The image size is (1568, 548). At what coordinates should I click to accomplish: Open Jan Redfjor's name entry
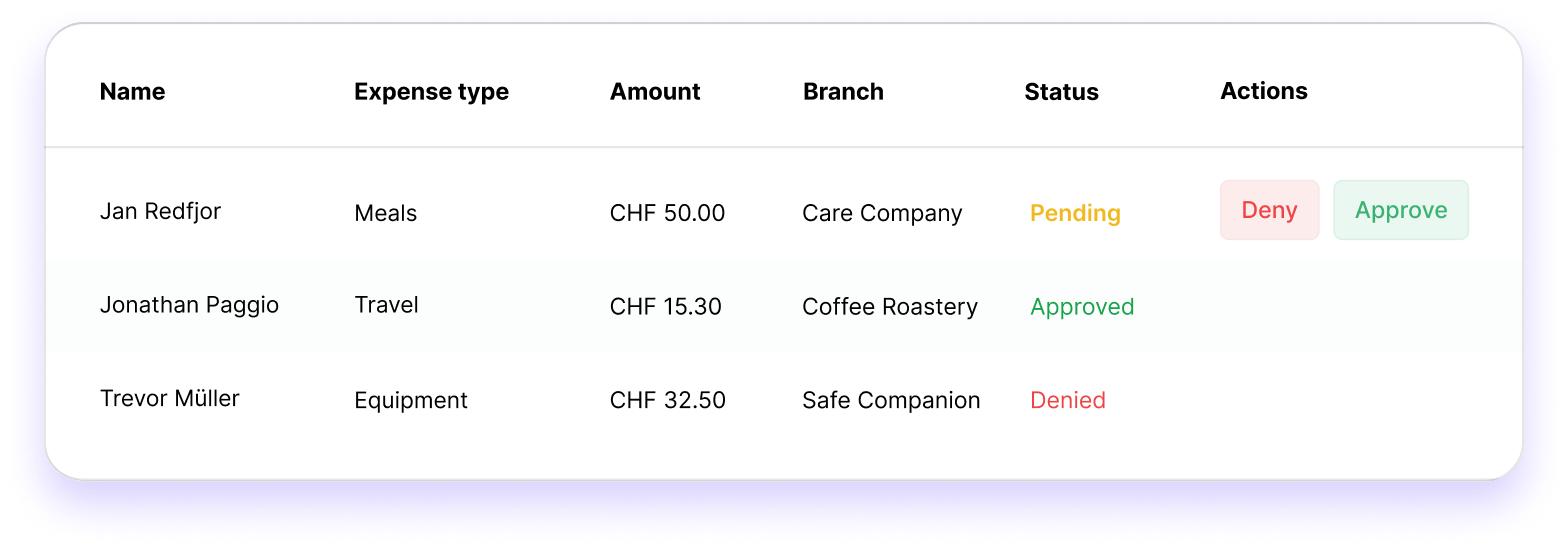point(160,211)
